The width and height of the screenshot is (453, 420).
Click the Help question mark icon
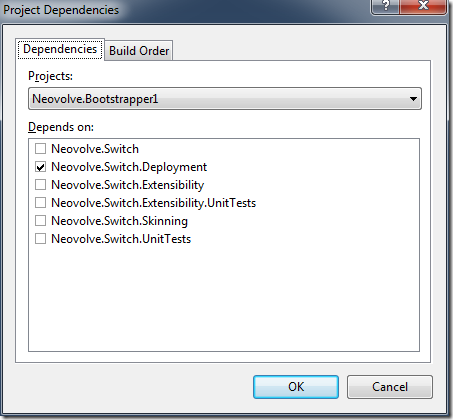pyautogui.click(x=385, y=6)
